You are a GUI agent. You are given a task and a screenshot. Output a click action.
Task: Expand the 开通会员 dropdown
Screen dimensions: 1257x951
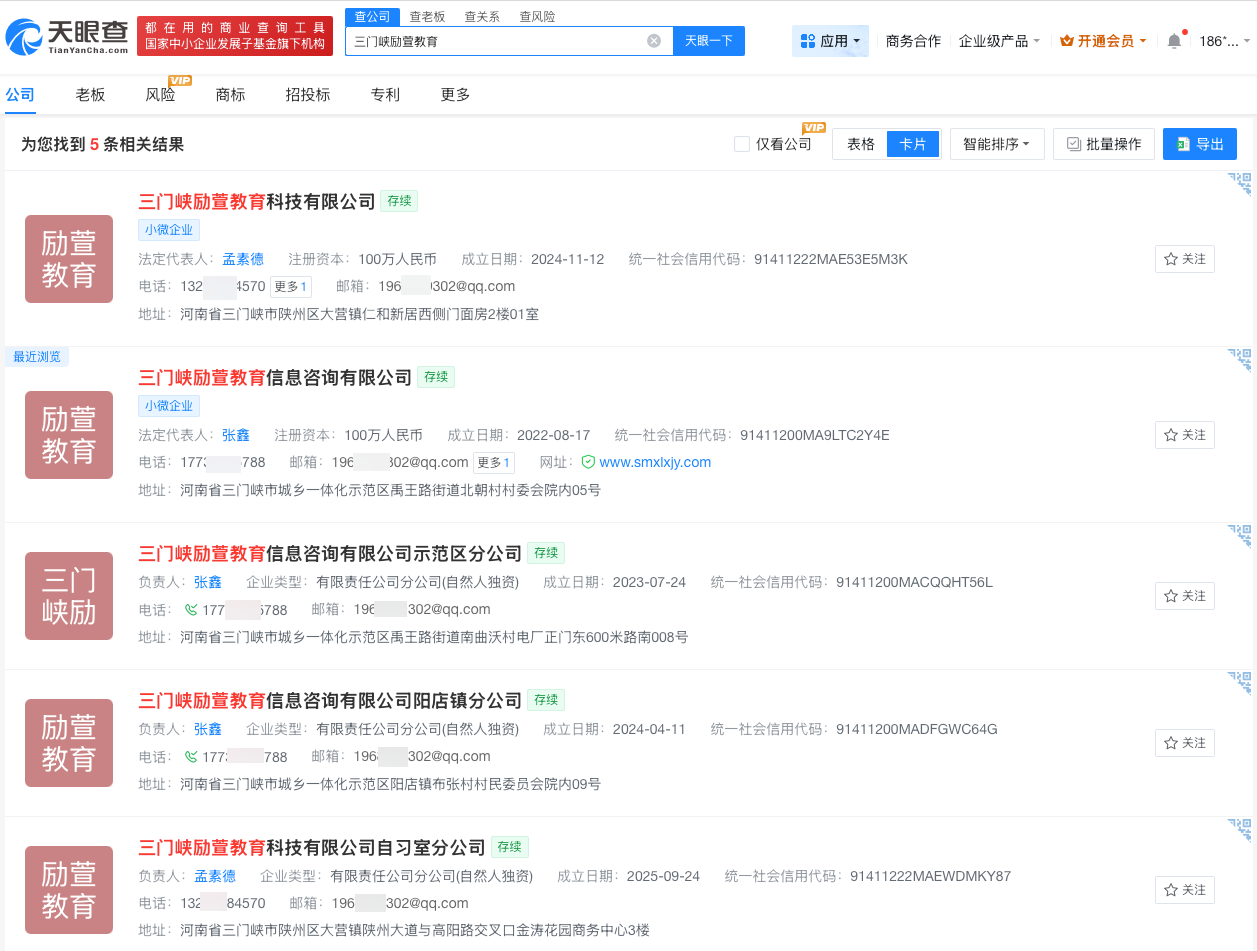coord(1103,41)
